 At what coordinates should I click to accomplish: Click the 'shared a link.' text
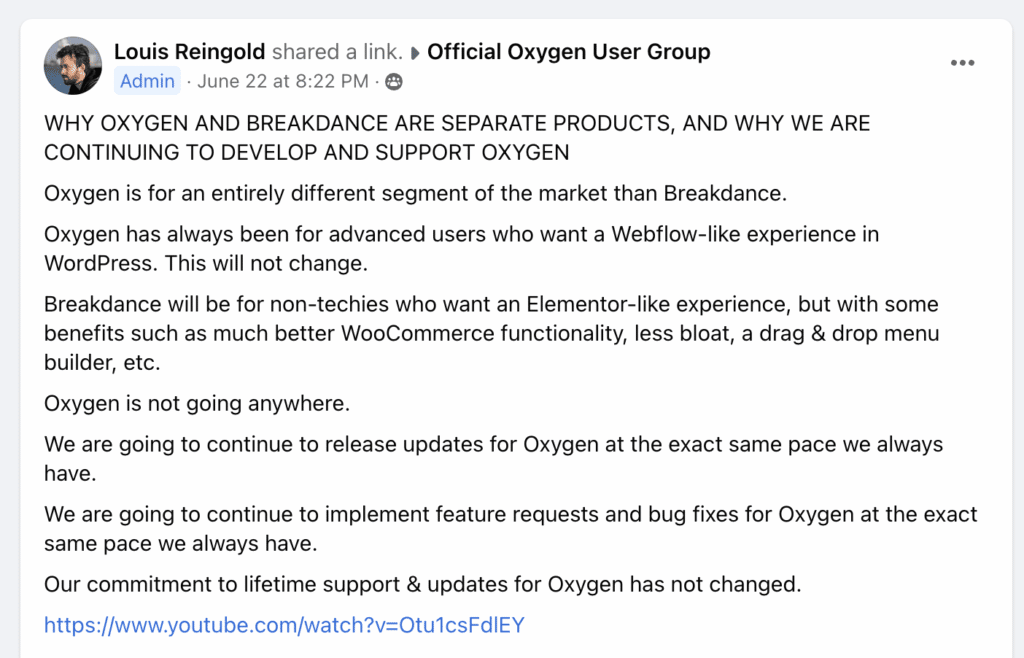coord(337,52)
